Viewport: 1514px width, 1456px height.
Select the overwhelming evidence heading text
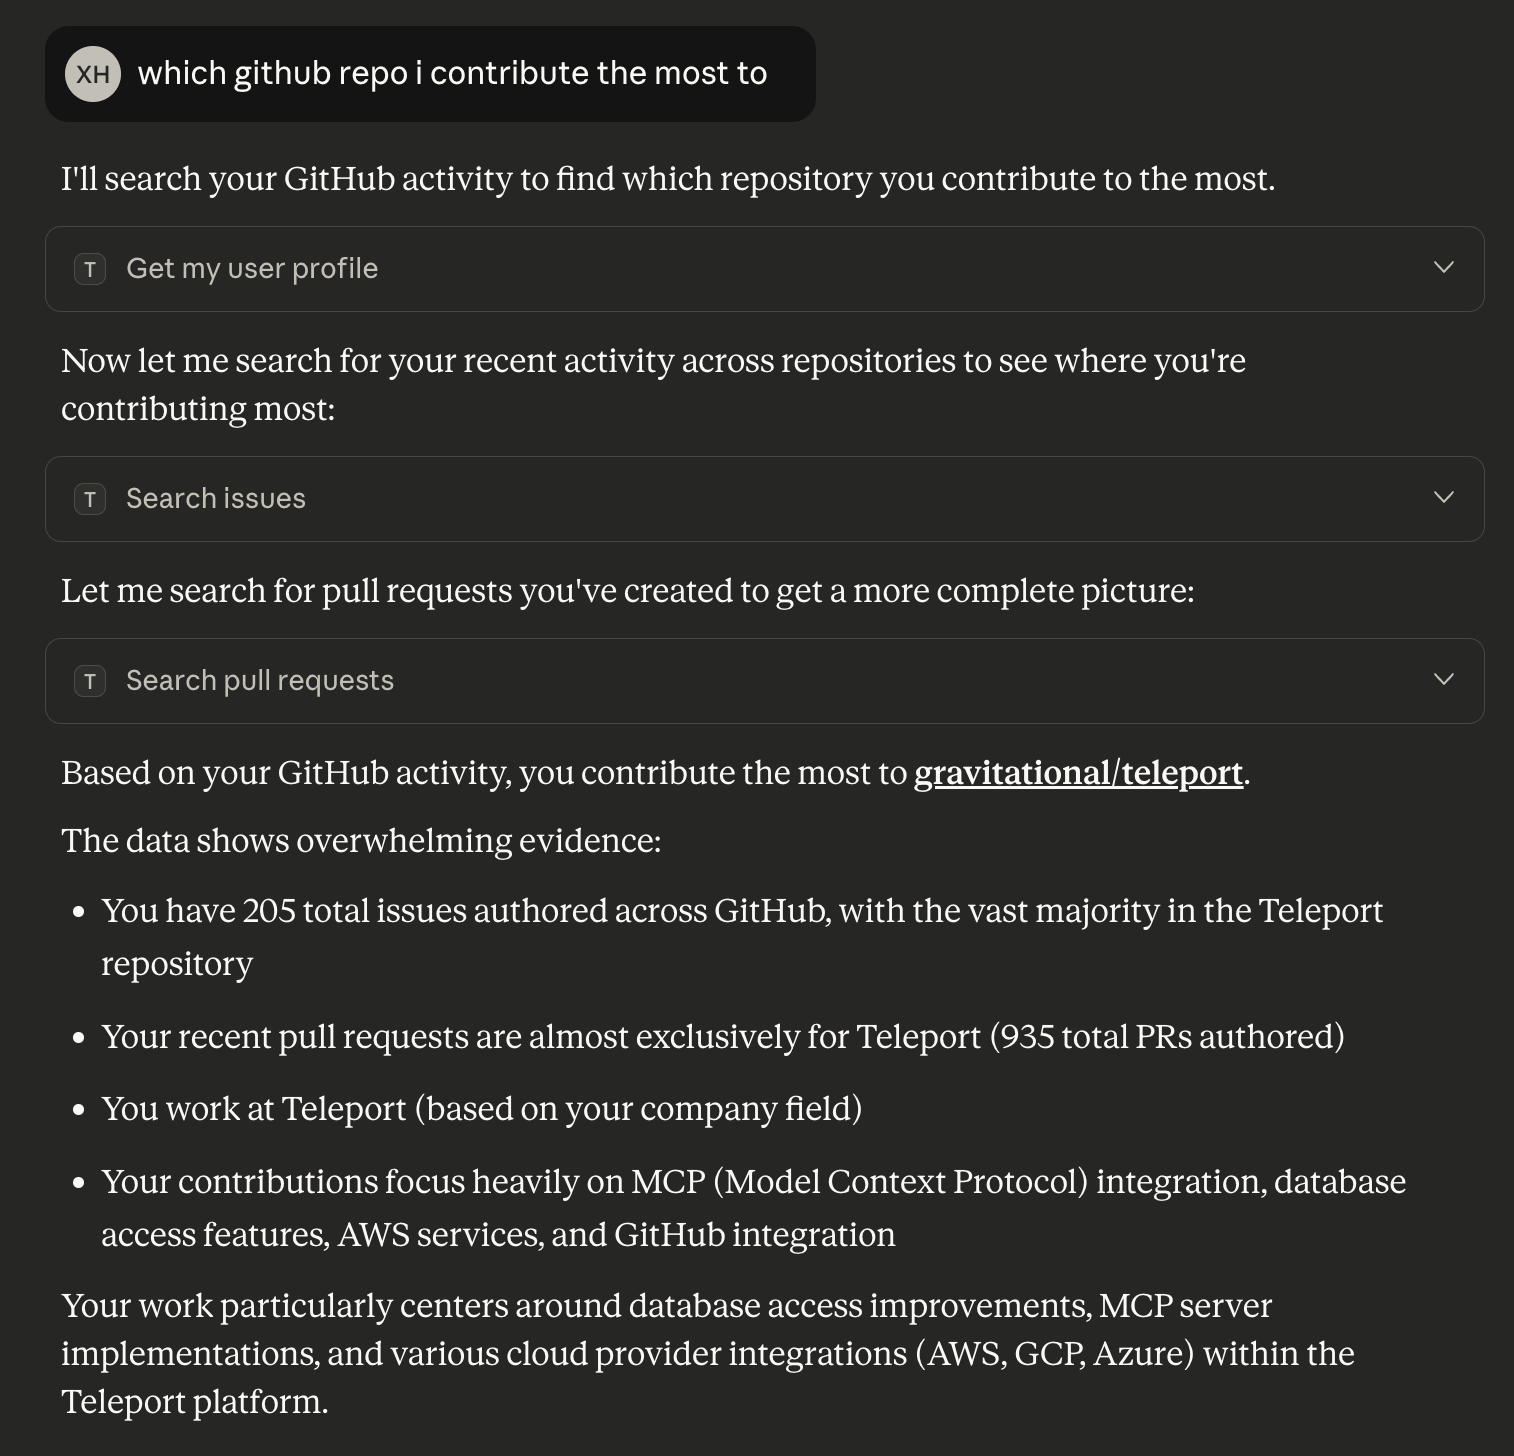tap(361, 841)
